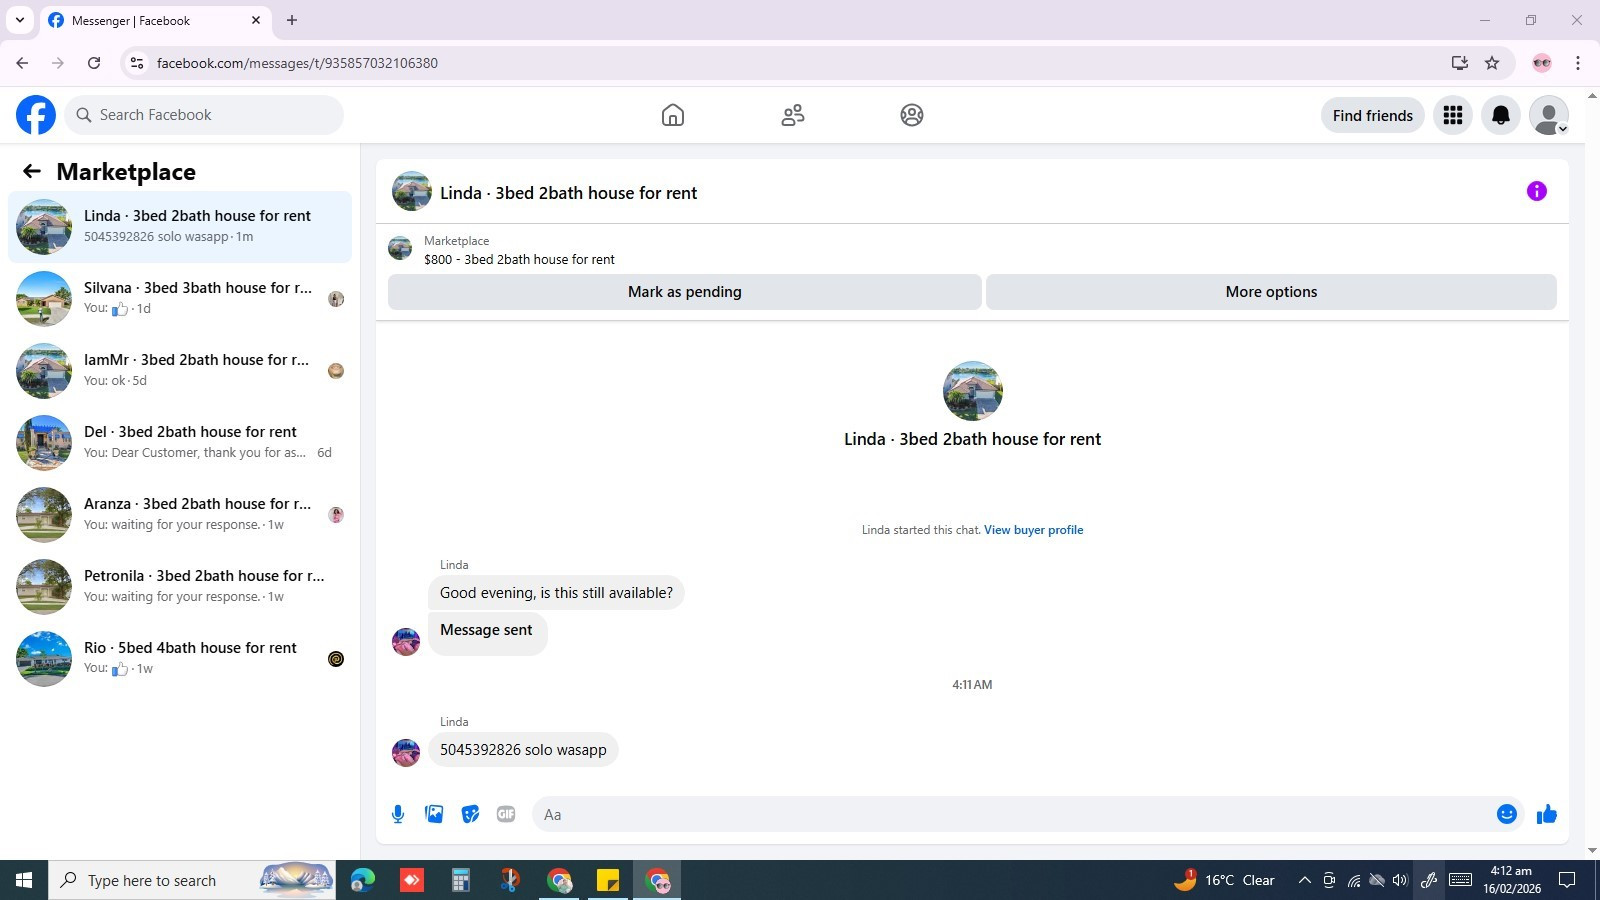Focus the Search Facebook field
This screenshot has width=1600, height=900.
pyautogui.click(x=204, y=115)
